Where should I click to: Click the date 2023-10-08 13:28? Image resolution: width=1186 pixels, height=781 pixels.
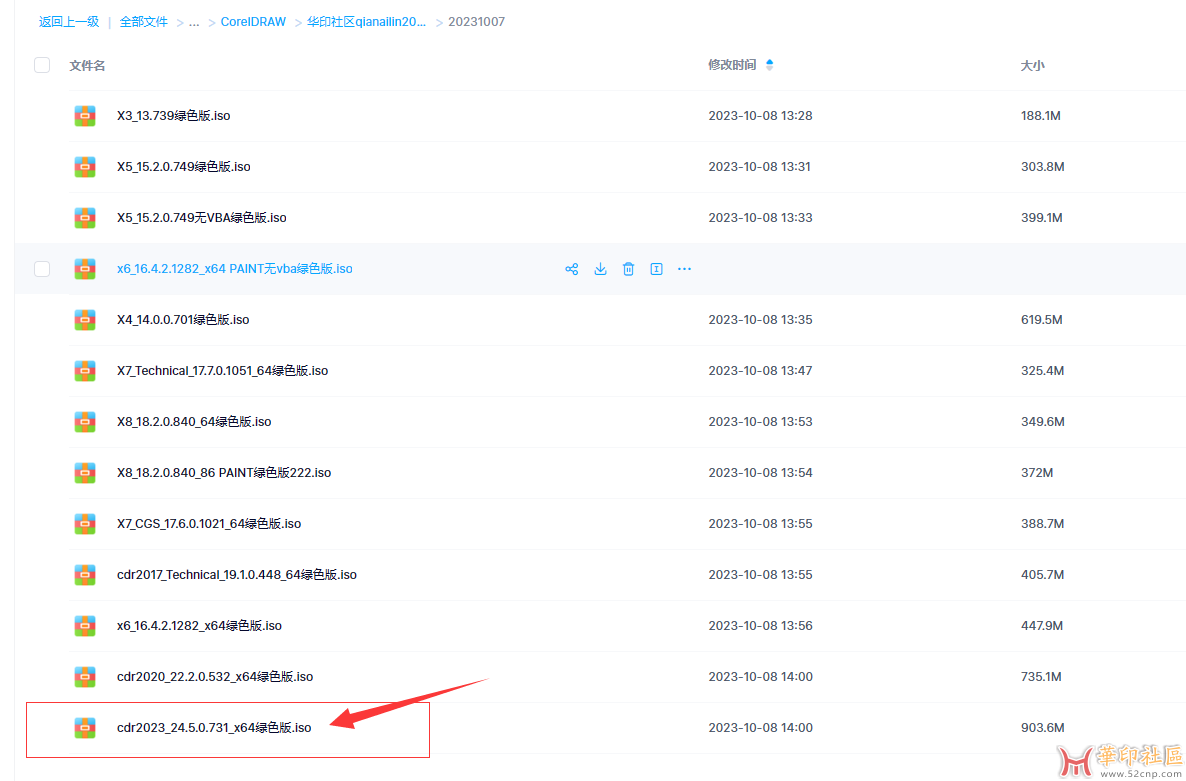tap(760, 116)
